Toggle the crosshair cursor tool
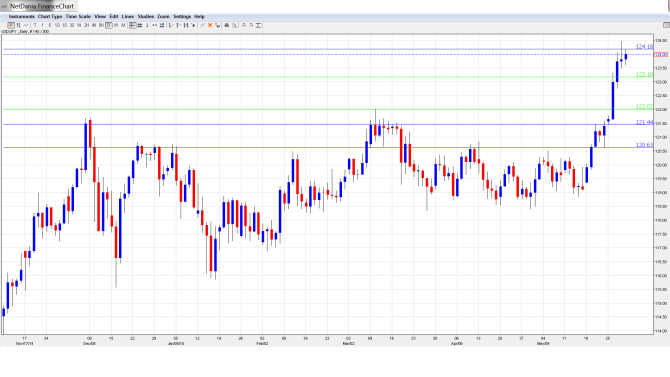This screenshot has width=670, height=377. point(133,25)
